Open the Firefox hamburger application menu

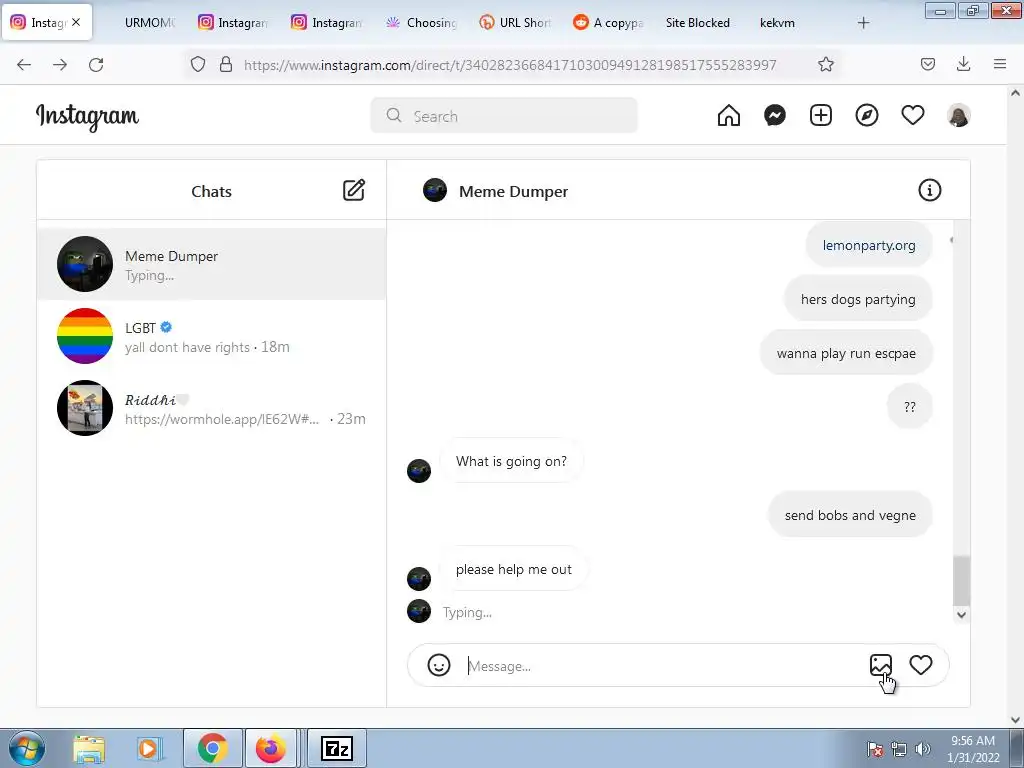[x=1000, y=64]
